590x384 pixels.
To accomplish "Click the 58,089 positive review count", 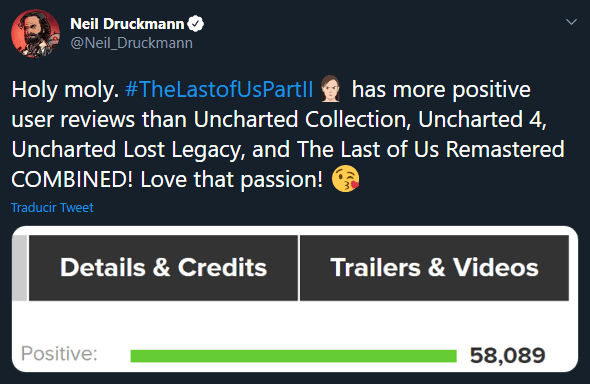I will pos(507,355).
